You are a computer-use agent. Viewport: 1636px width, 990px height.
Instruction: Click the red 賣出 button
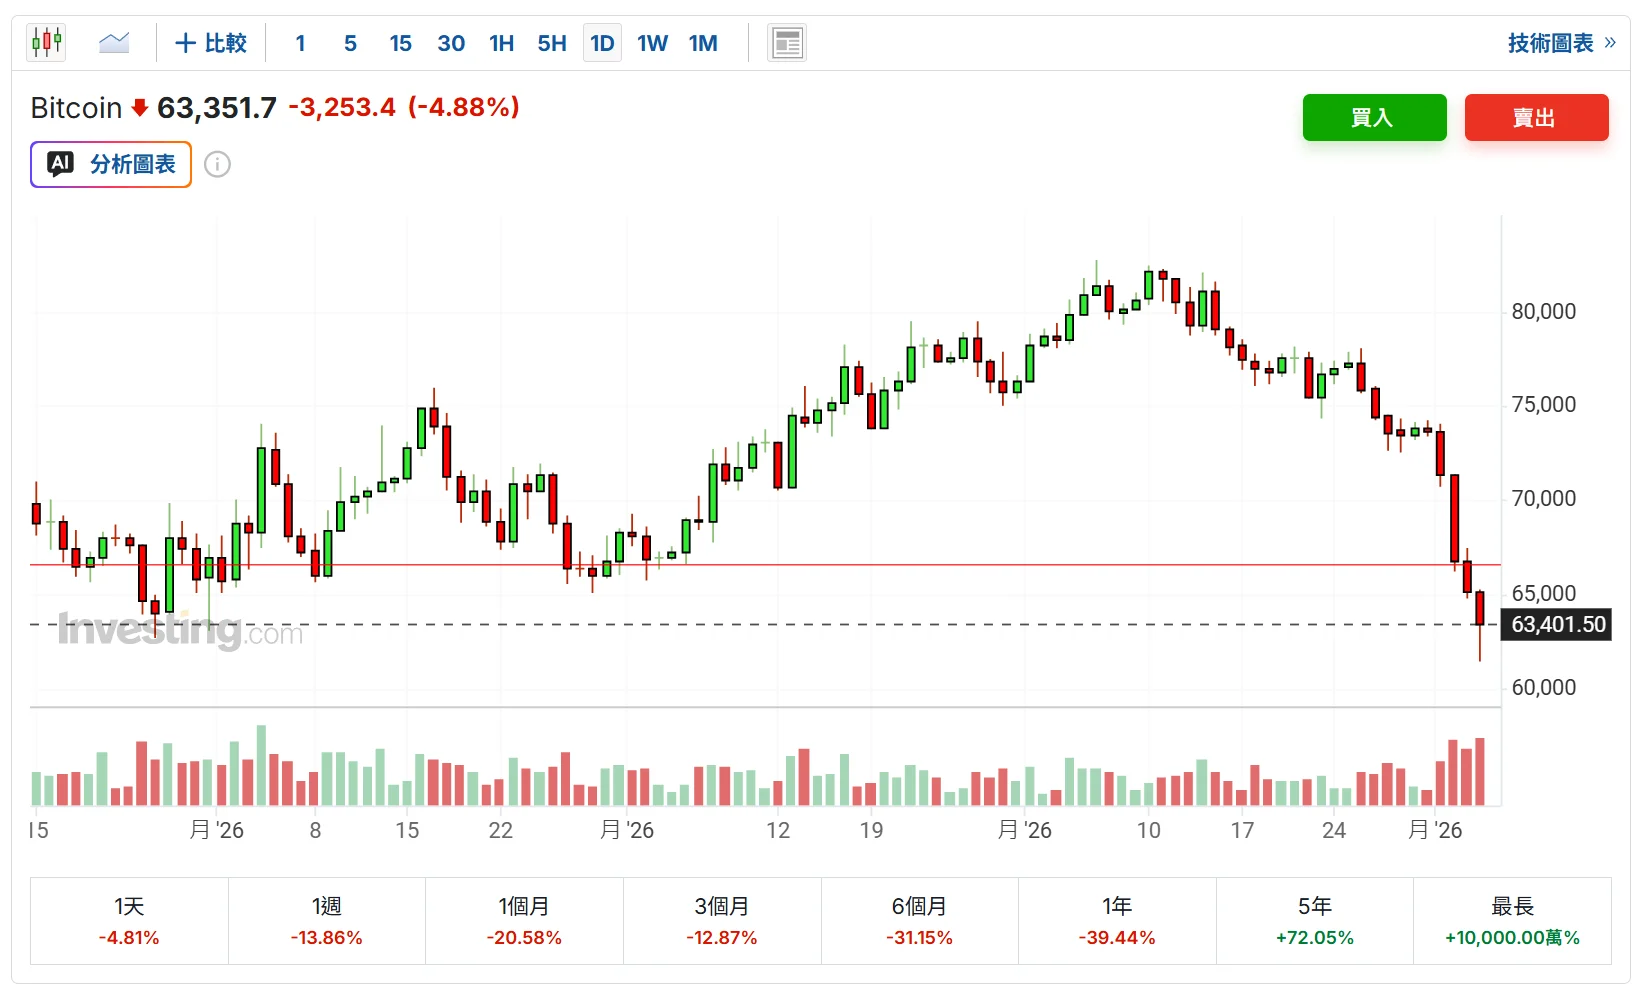1536,117
